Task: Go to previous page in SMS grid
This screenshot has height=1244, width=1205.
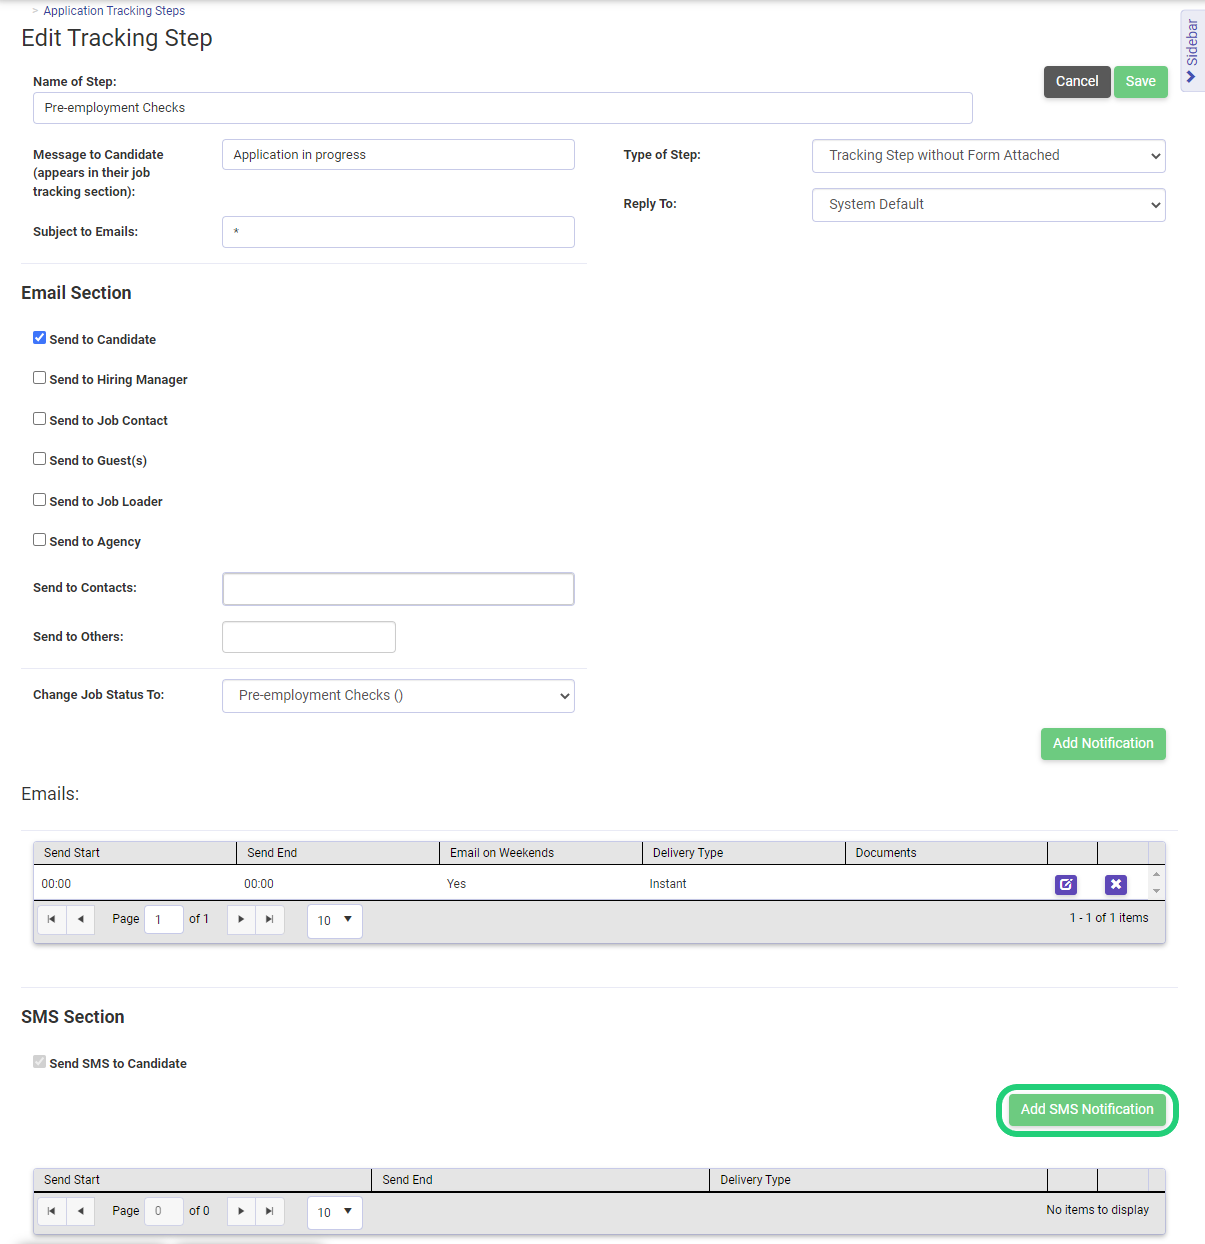Action: tap(80, 1211)
